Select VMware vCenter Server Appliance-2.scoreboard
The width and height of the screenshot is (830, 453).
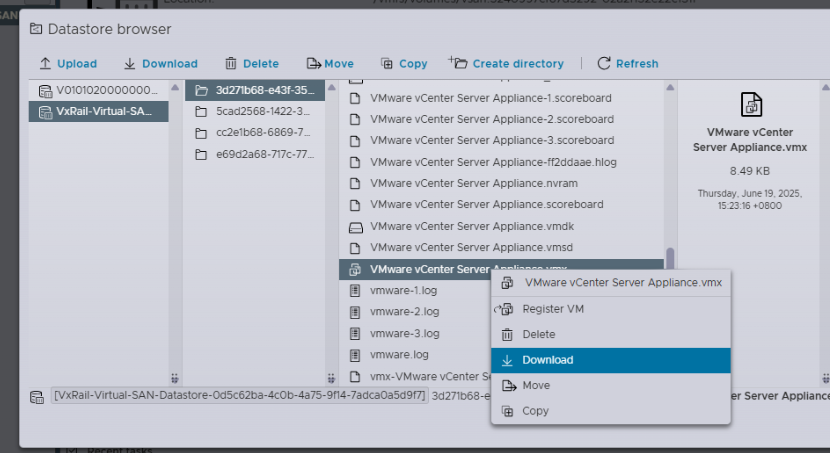(501, 119)
